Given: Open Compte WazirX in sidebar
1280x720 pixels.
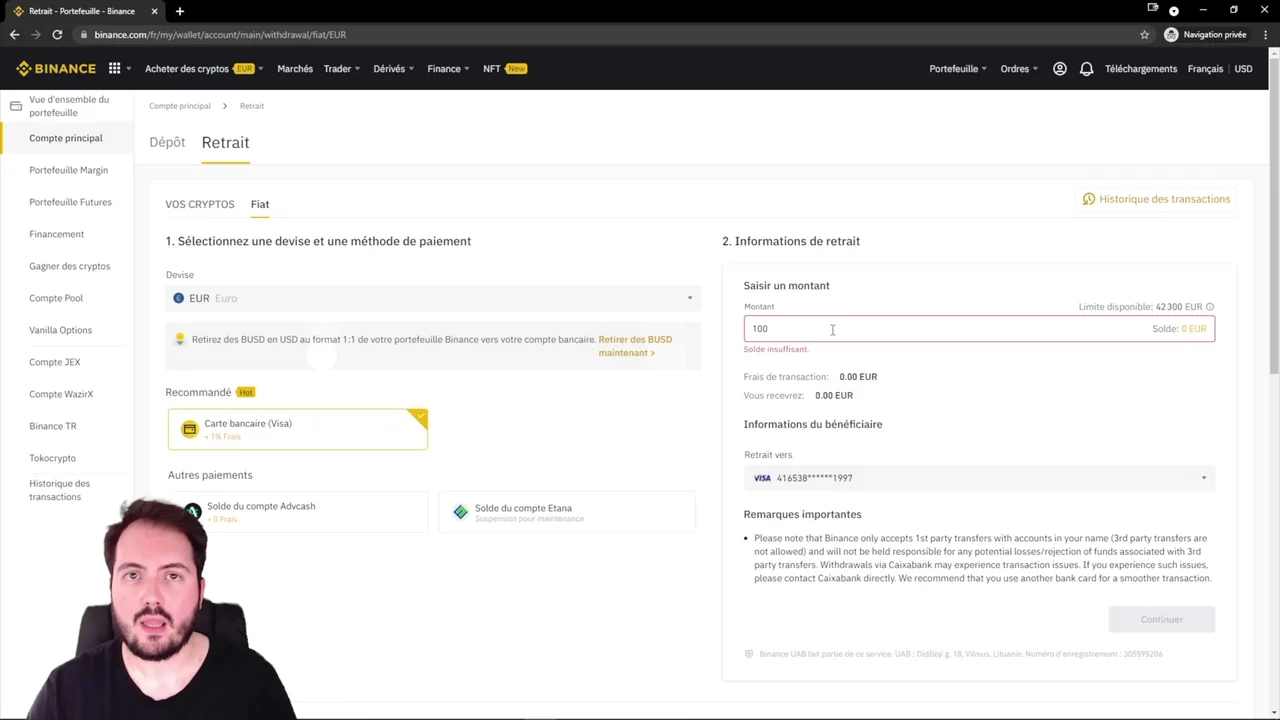Looking at the screenshot, I should pos(61,394).
